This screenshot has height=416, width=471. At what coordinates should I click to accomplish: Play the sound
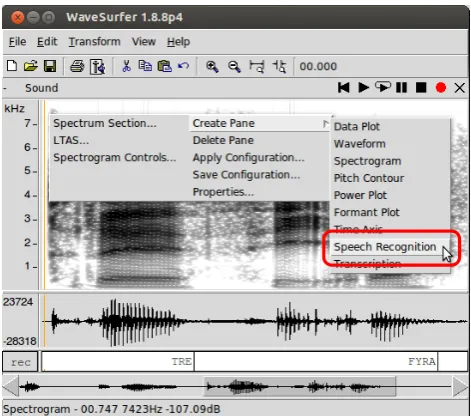pyautogui.click(x=363, y=88)
